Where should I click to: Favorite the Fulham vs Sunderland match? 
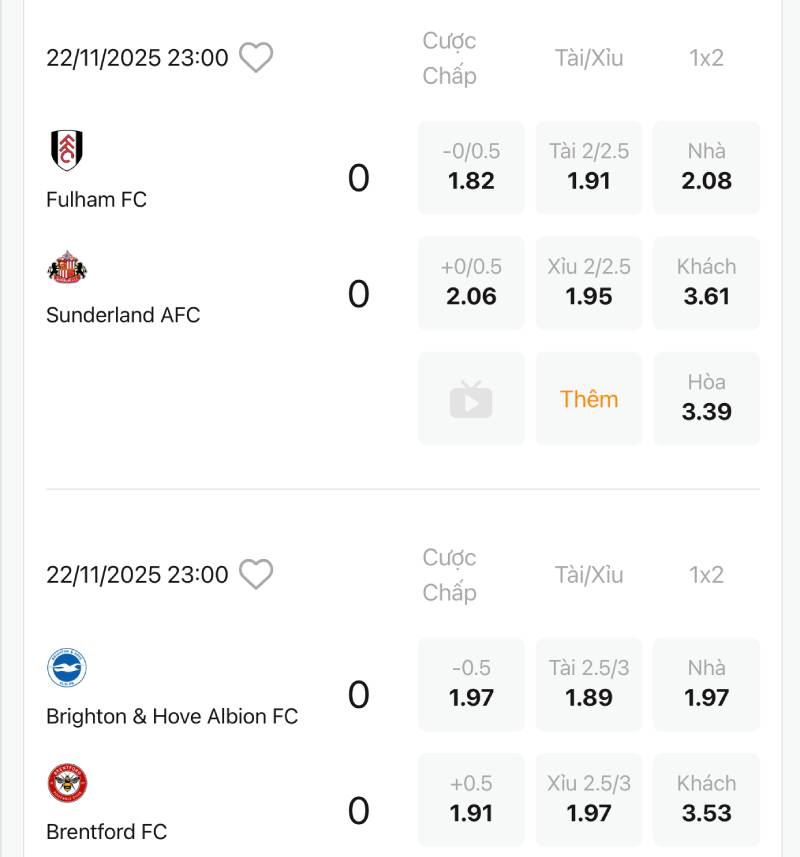(x=256, y=58)
